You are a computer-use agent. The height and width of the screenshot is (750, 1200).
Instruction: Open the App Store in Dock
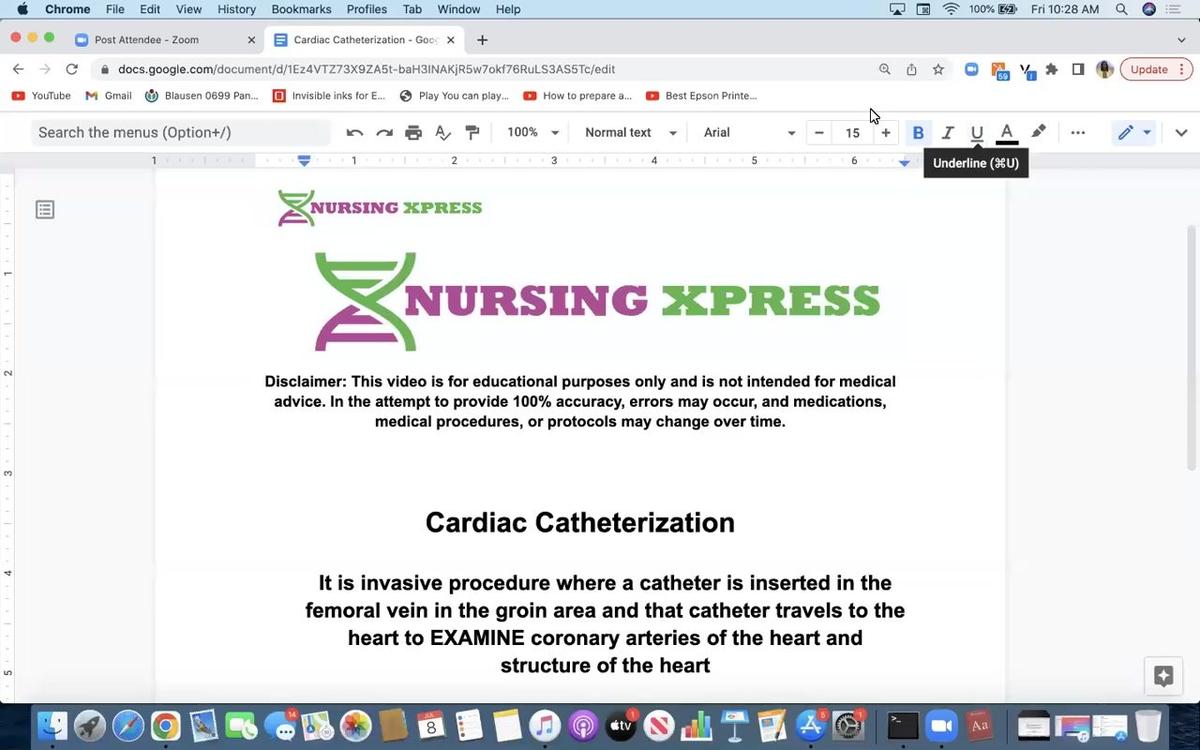pyautogui.click(x=810, y=725)
